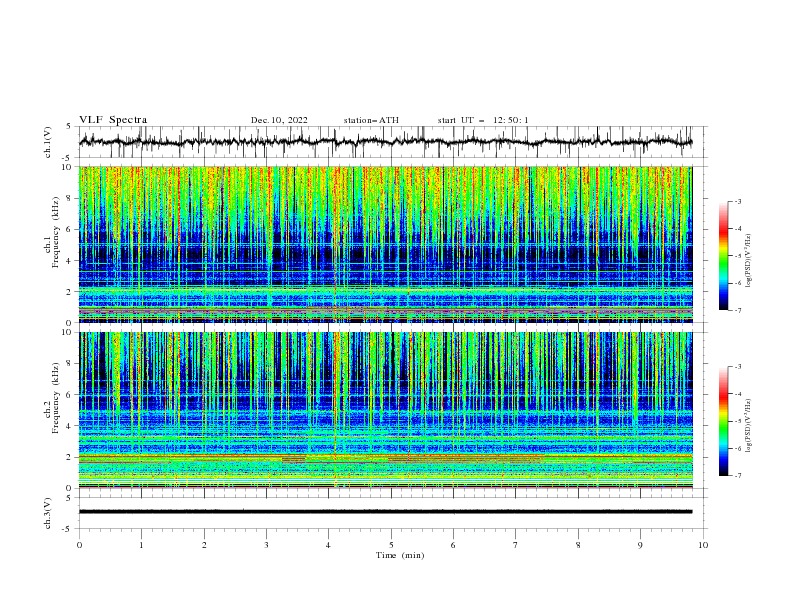Click the "Time (min)" axis title

pyautogui.click(x=400, y=555)
